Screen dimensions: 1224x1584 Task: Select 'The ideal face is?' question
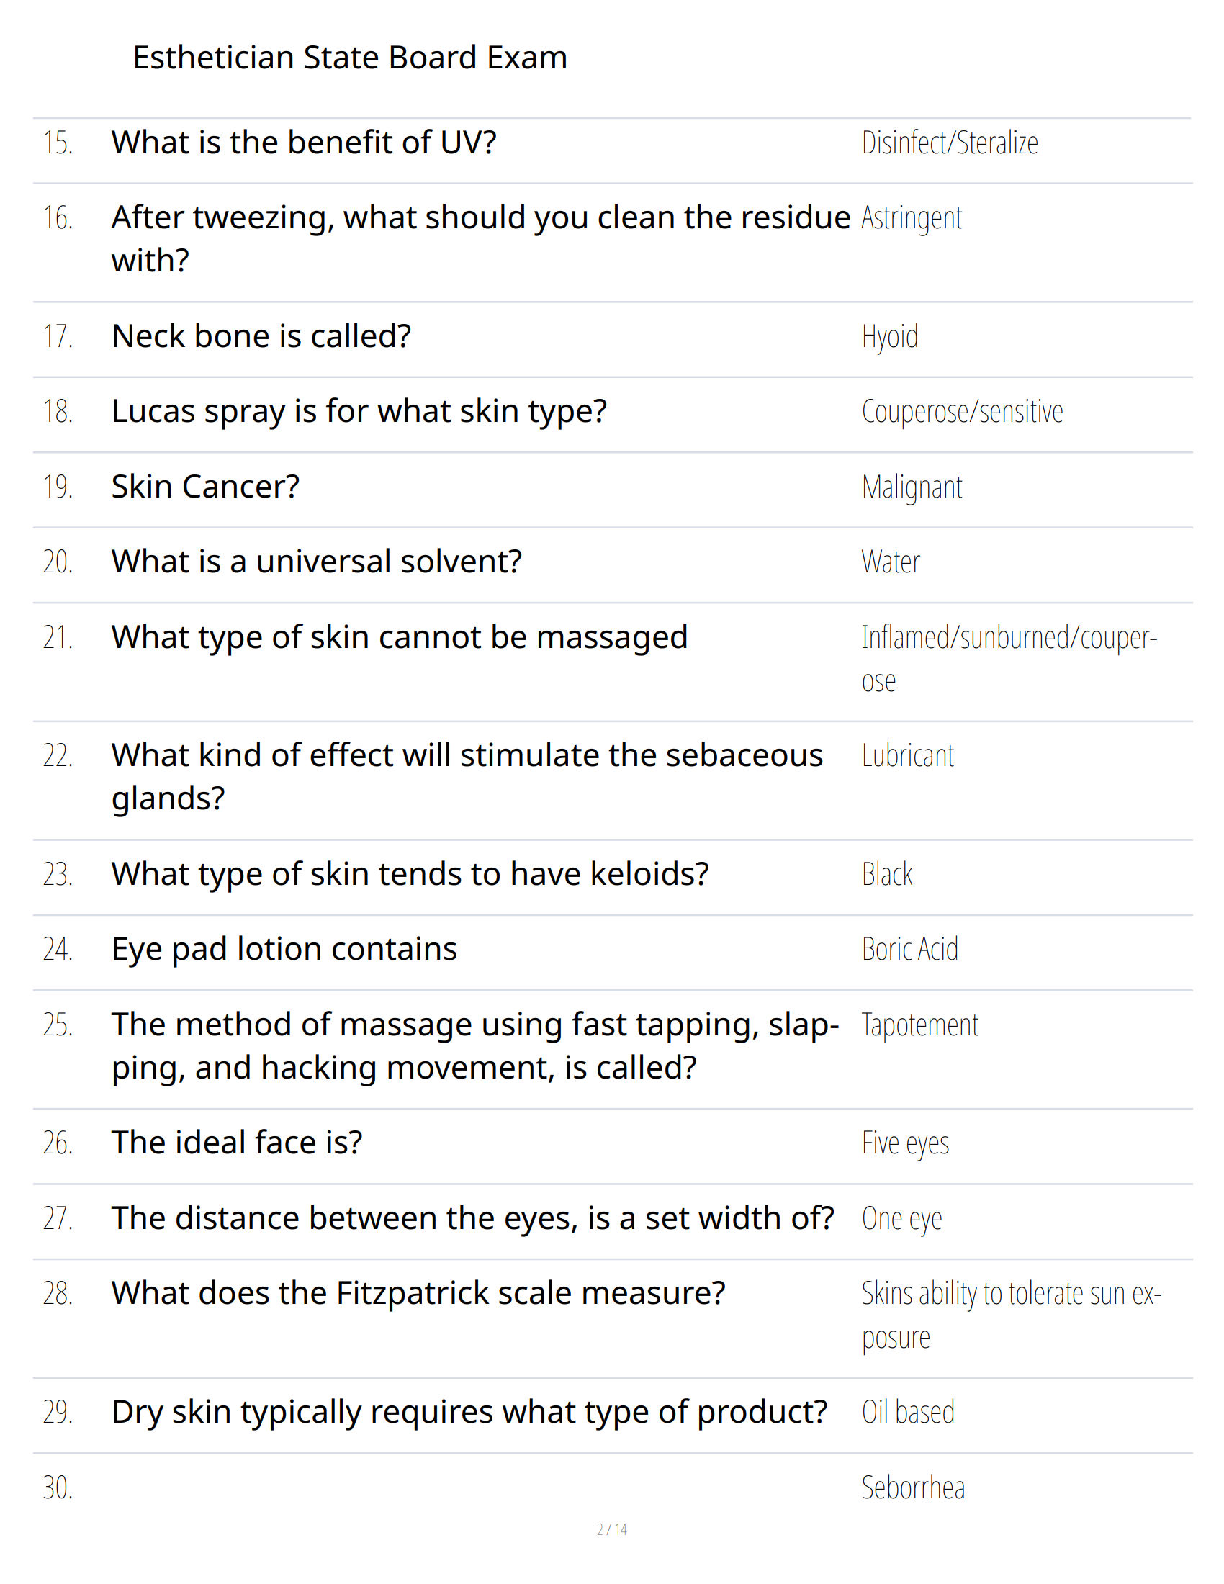point(237,1142)
